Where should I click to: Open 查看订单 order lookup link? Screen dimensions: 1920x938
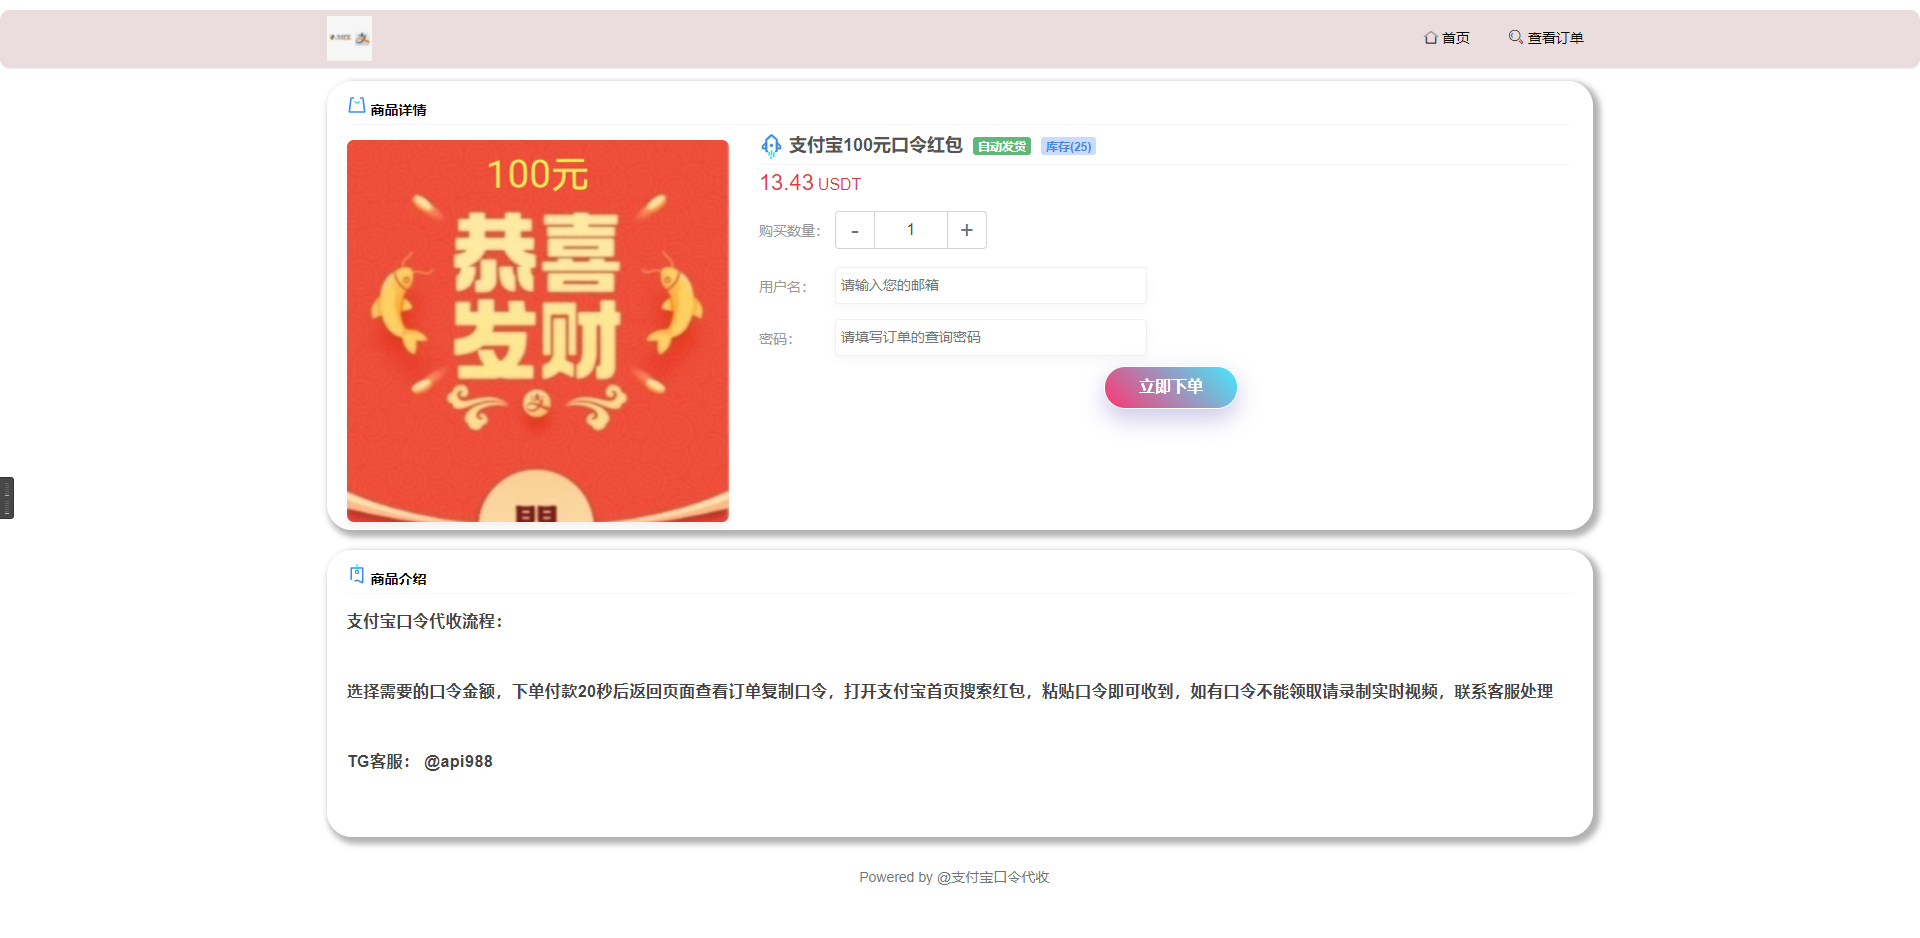click(1546, 38)
